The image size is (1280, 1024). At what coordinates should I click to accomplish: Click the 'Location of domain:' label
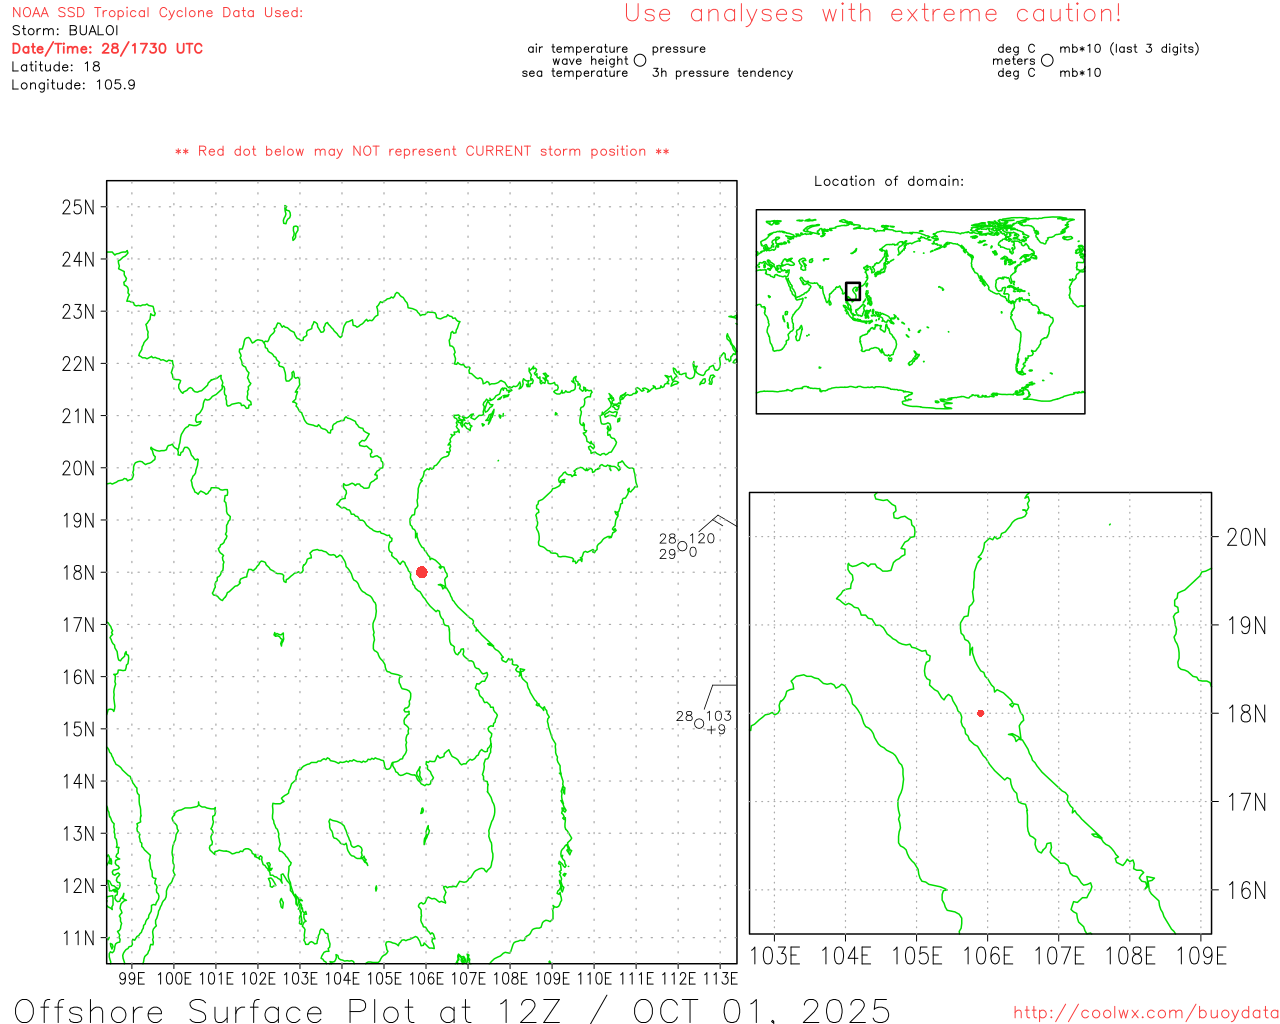pyautogui.click(x=888, y=181)
